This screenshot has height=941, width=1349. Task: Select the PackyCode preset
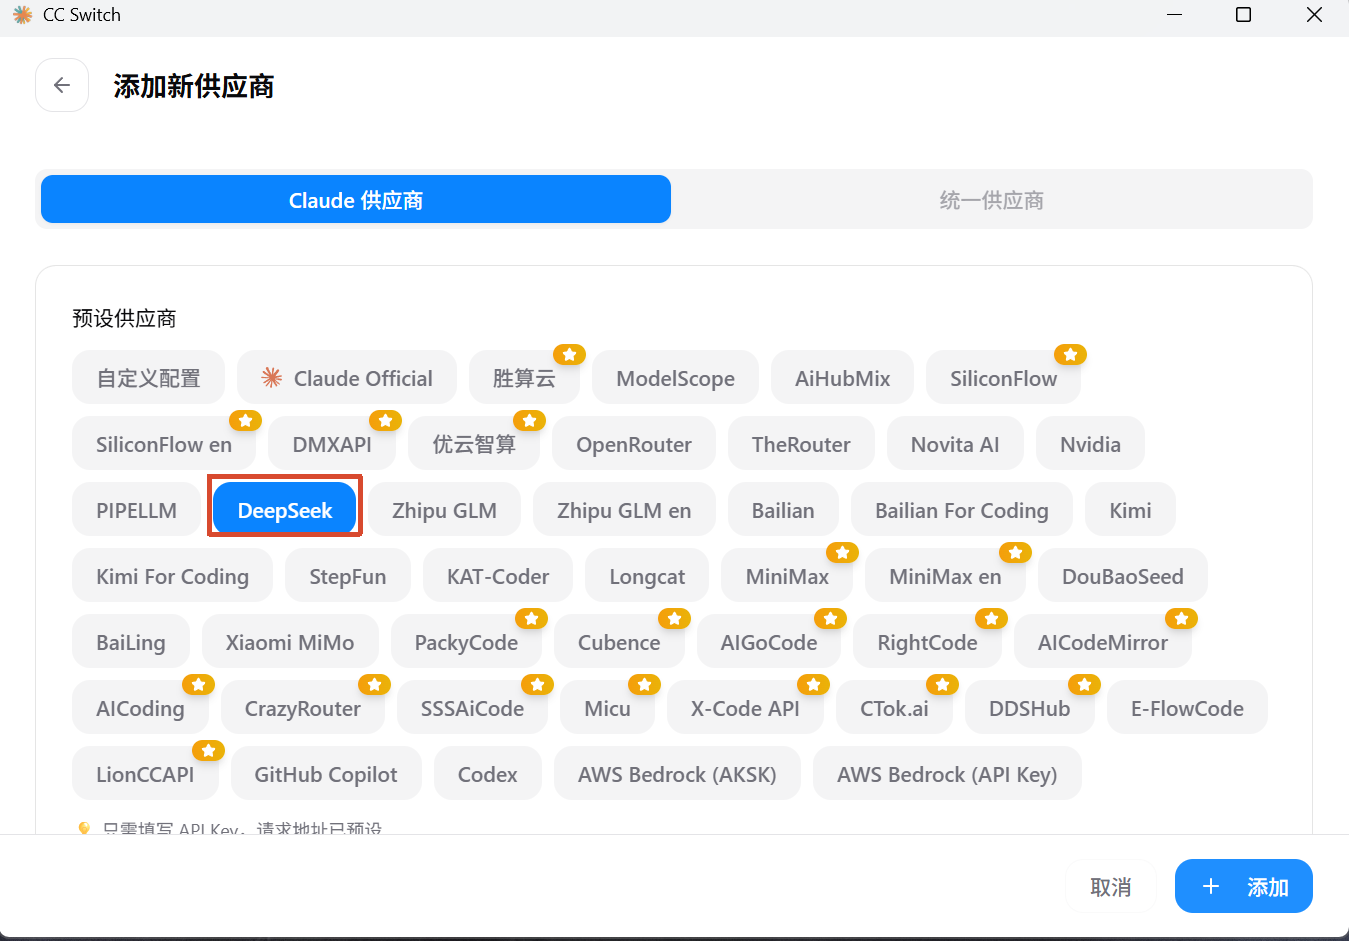[x=466, y=642]
